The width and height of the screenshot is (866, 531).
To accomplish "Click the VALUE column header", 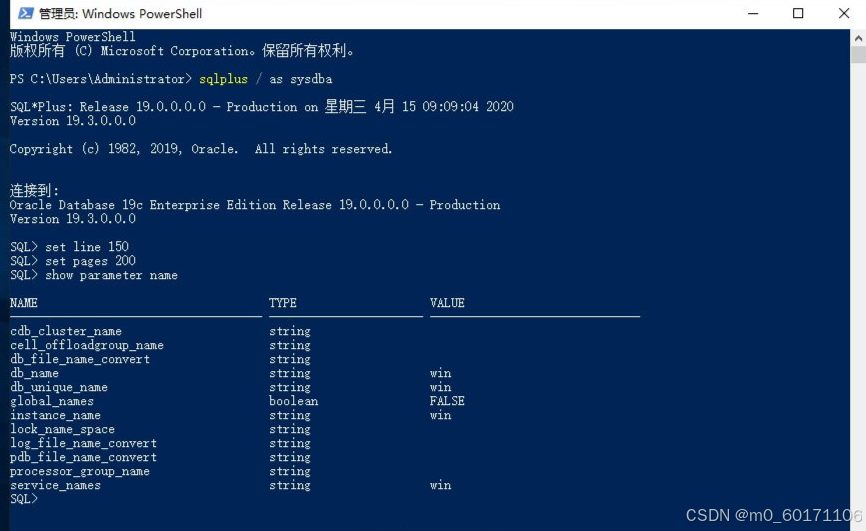I will click(447, 303).
